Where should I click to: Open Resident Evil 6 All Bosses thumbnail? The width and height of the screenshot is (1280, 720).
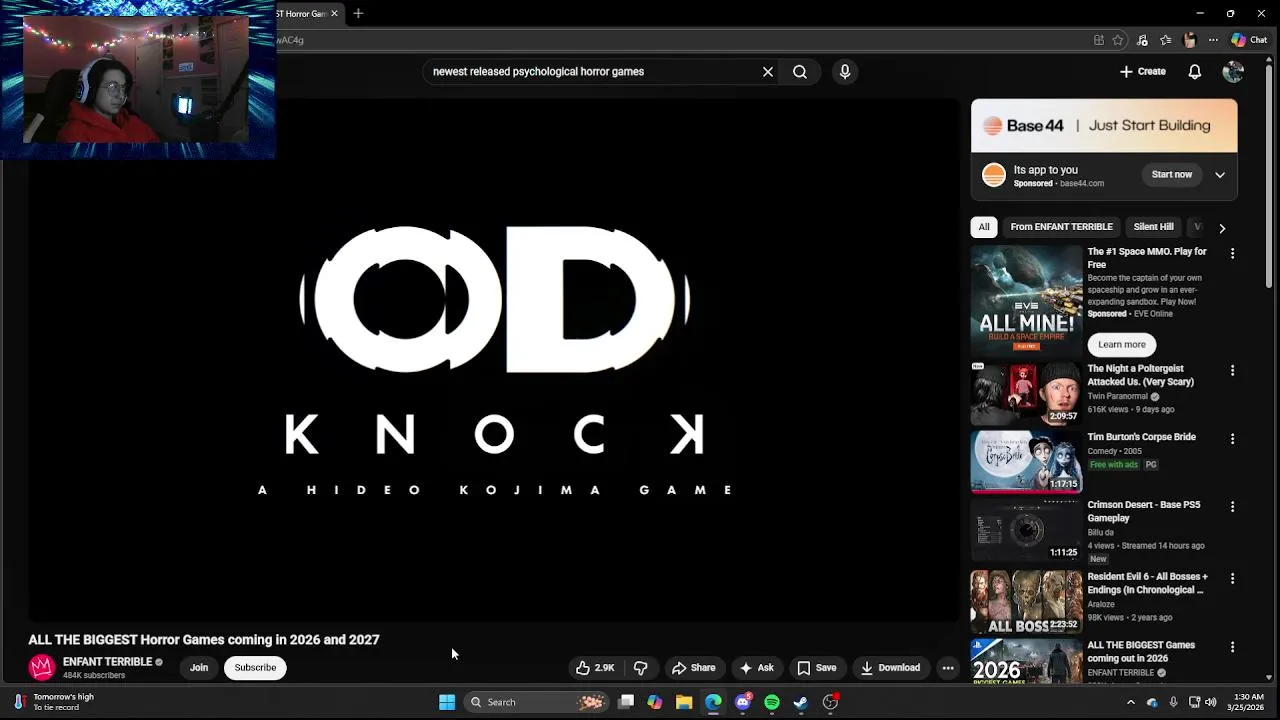tap(1026, 602)
